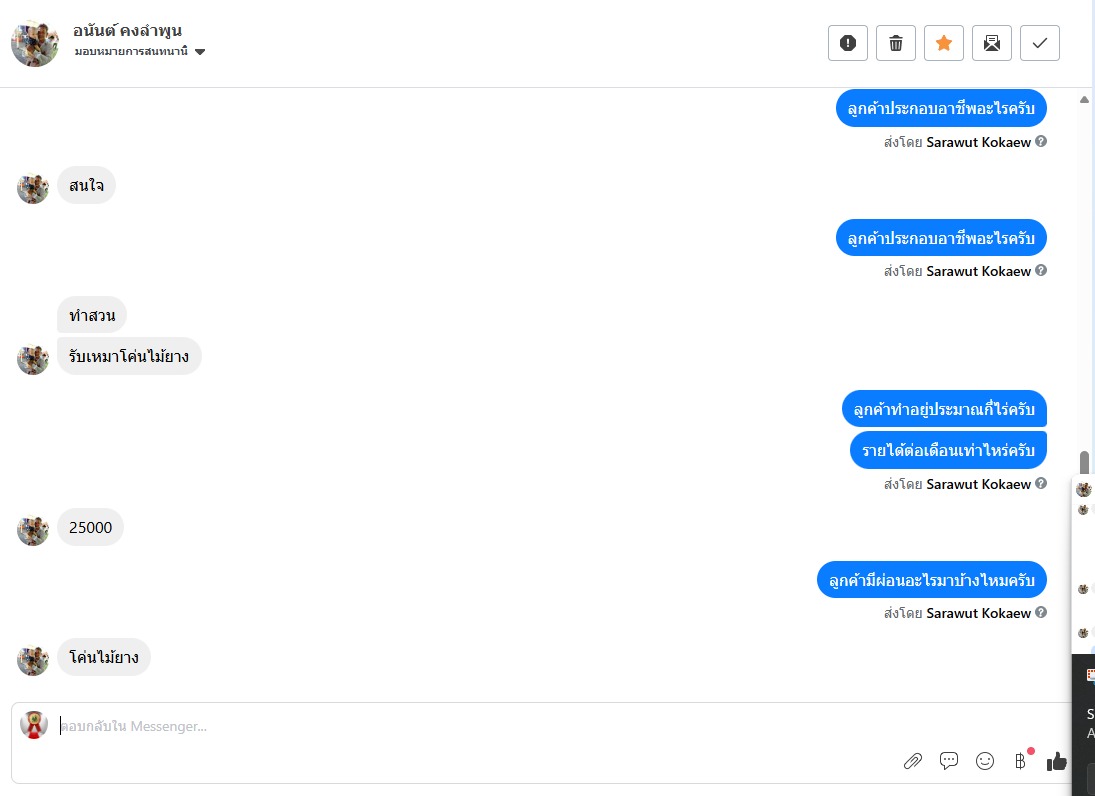Open the emoji picker smiley icon
Image resolution: width=1095 pixels, height=796 pixels.
pyautogui.click(x=985, y=761)
